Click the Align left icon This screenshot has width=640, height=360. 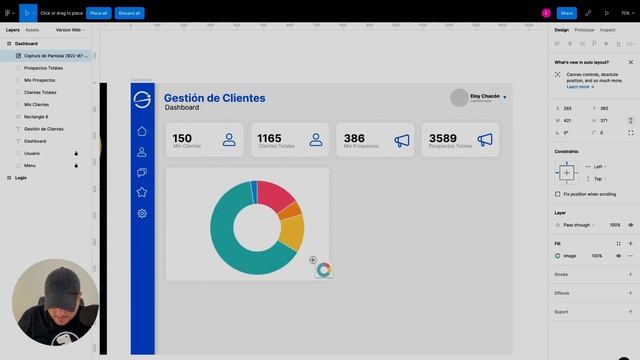[x=557, y=44]
